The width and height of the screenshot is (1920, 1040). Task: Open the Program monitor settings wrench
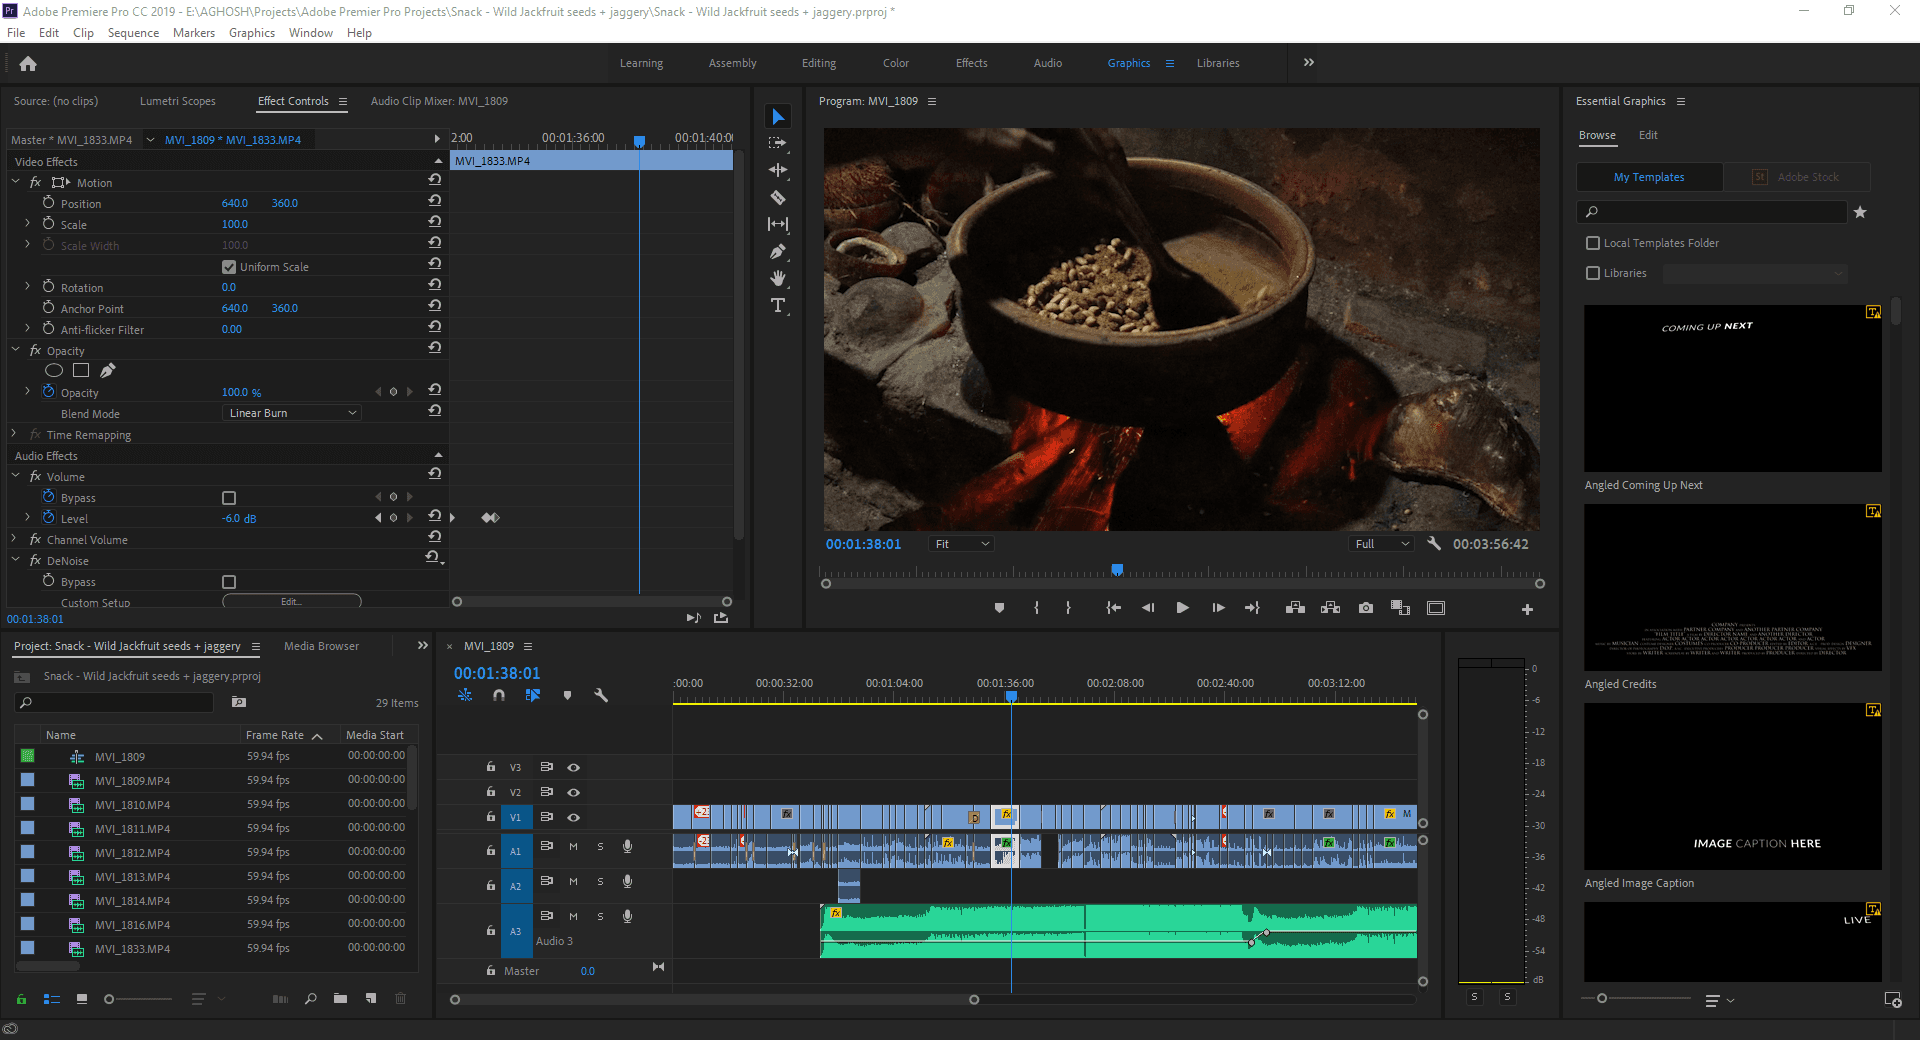click(1434, 543)
